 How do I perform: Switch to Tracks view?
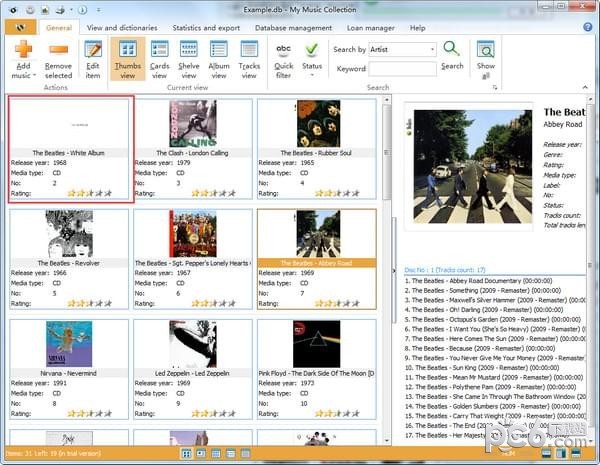(249, 60)
